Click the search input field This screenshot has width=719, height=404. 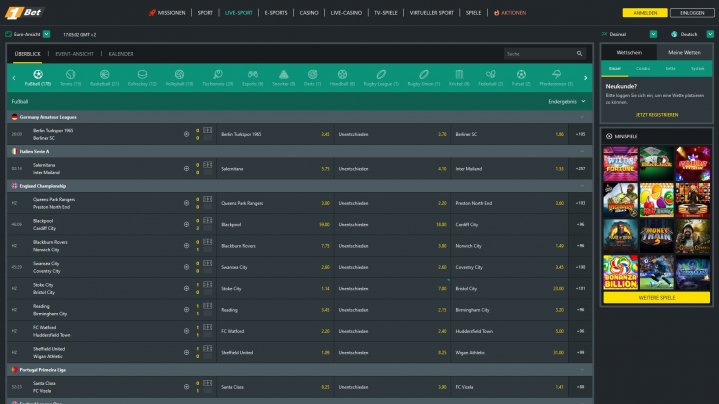pos(539,54)
